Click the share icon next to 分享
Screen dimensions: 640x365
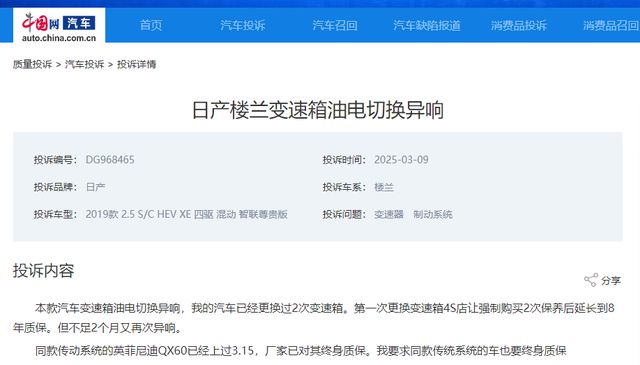pos(591,280)
